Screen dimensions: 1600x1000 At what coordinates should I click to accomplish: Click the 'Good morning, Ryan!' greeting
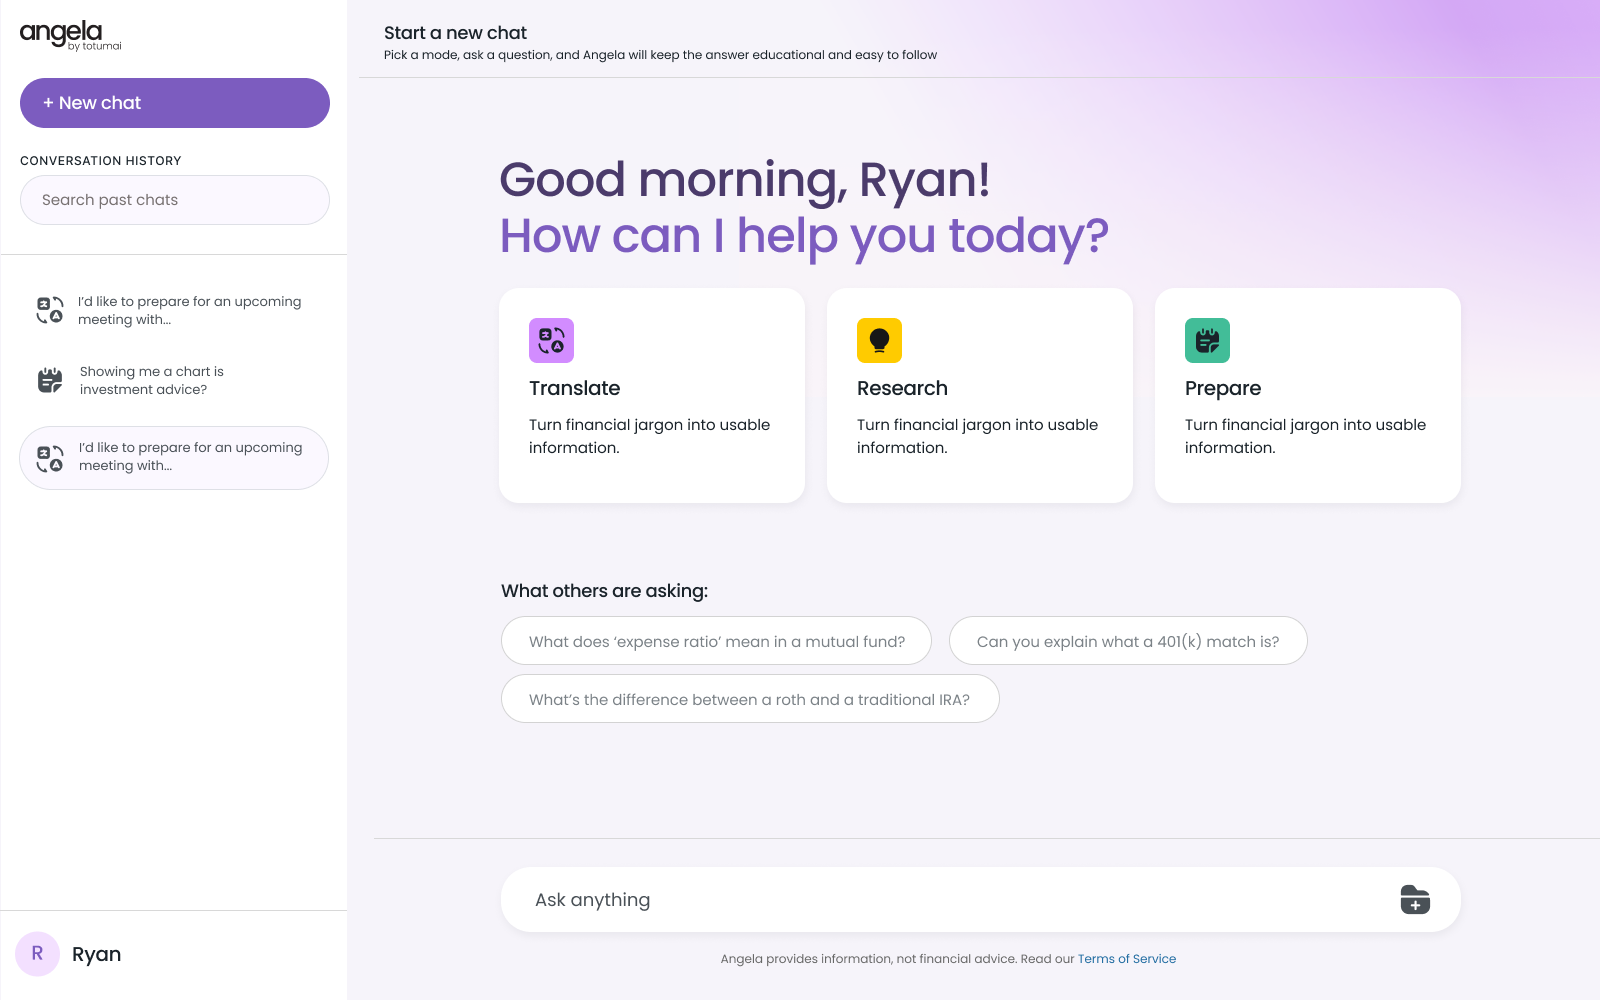[745, 180]
